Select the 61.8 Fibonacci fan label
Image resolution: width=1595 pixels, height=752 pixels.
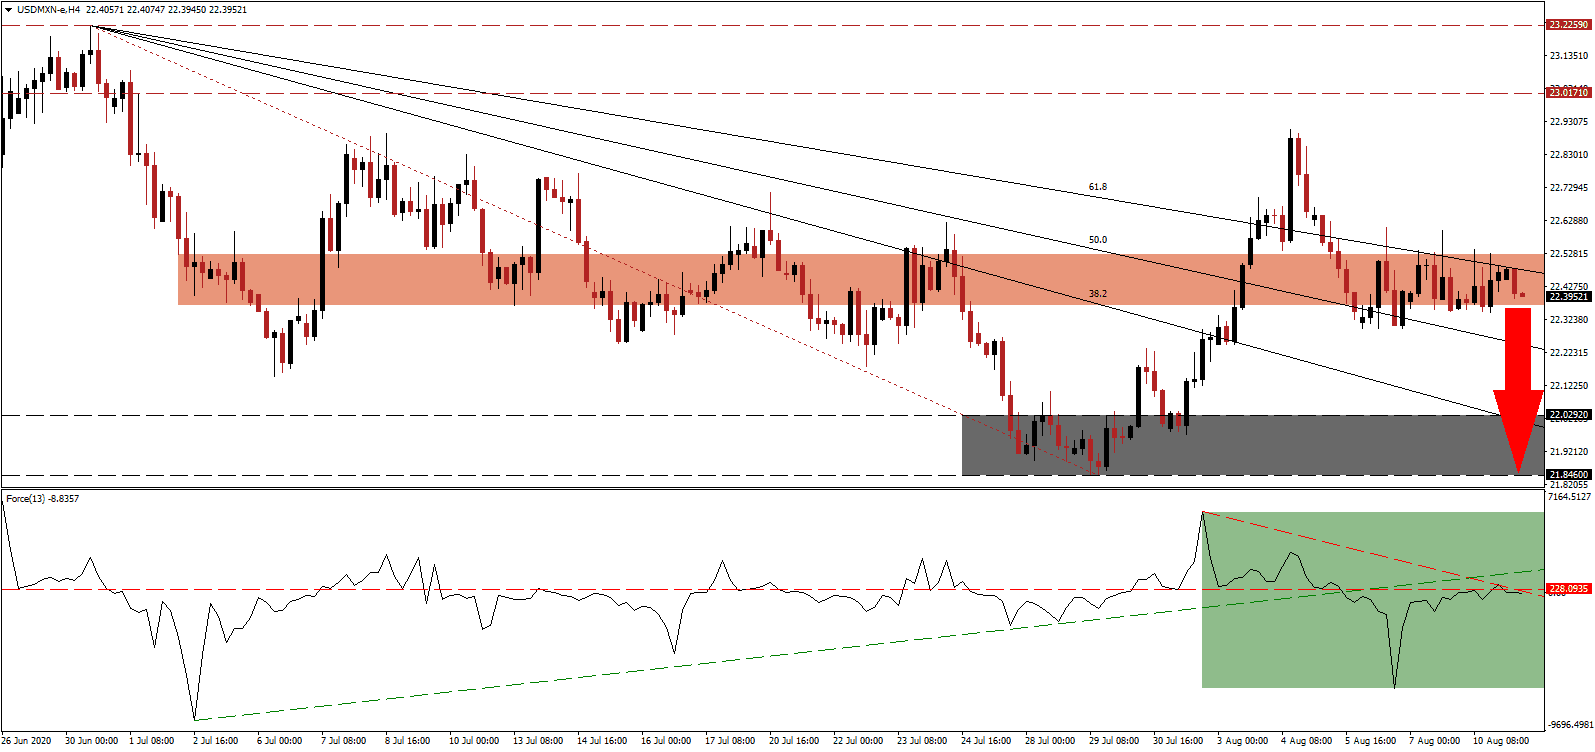(x=1097, y=187)
